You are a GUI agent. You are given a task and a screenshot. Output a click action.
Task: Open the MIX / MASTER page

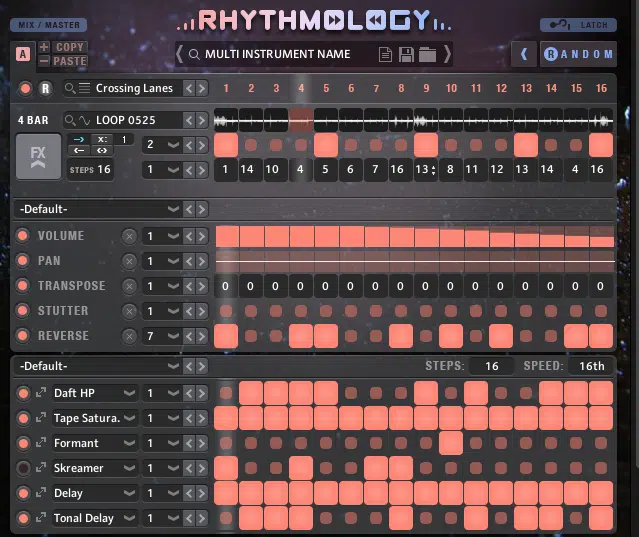click(x=48, y=25)
